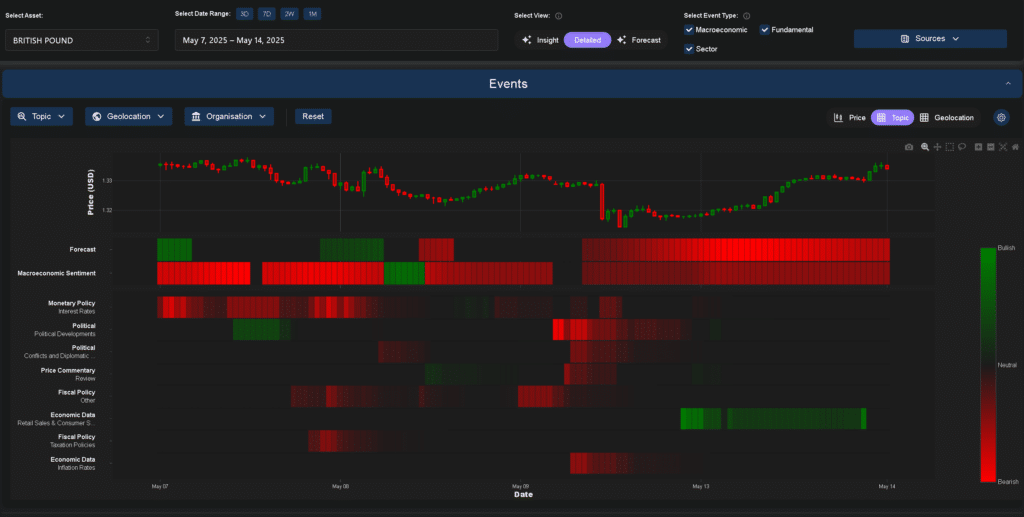Image resolution: width=1024 pixels, height=517 pixels.
Task: Expand the Organisation filter dropdown
Action: (x=229, y=117)
